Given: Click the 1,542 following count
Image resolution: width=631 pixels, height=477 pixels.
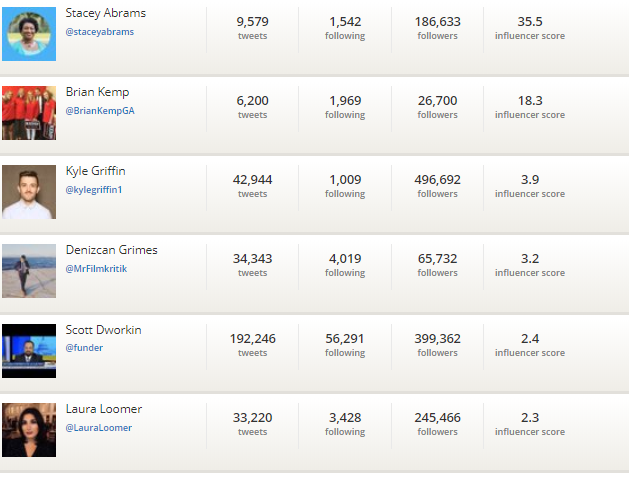Looking at the screenshot, I should pyautogui.click(x=345, y=22).
